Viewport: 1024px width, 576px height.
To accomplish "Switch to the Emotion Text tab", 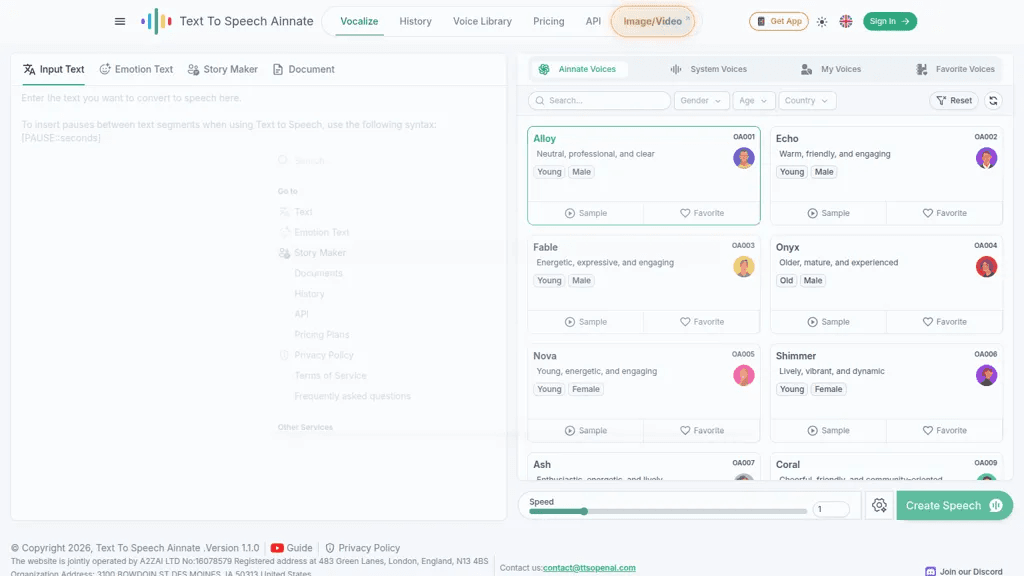I will click(136, 69).
